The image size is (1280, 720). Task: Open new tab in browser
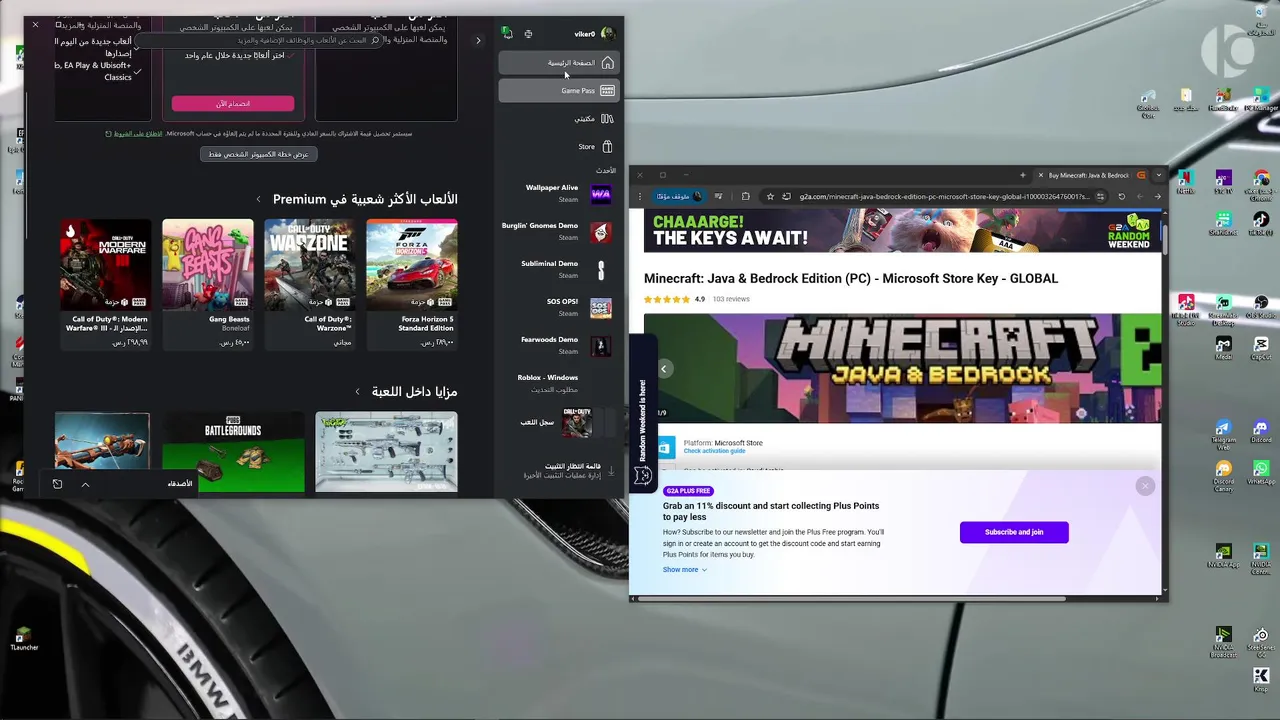coord(1022,175)
